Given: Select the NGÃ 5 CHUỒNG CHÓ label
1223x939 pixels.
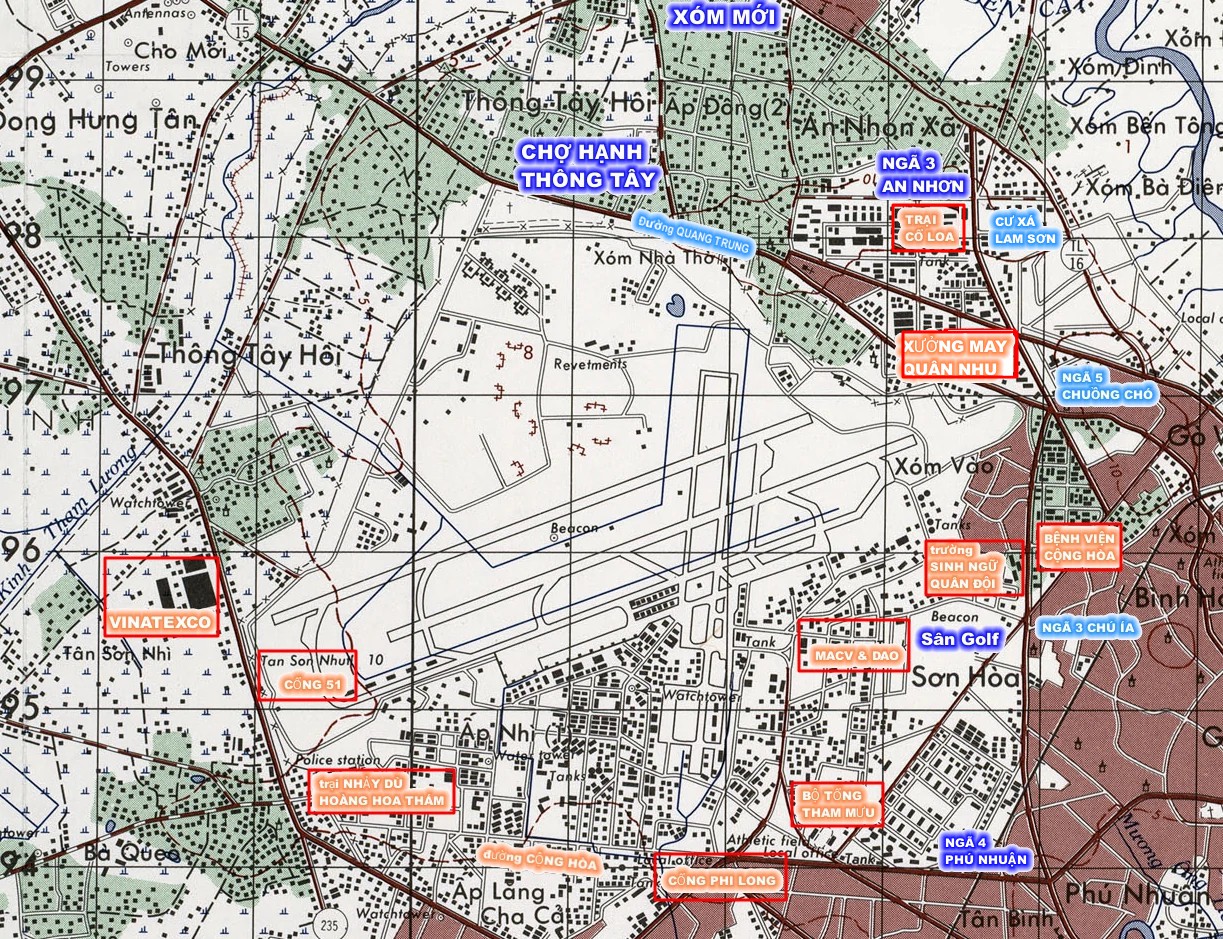Looking at the screenshot, I should pyautogui.click(x=1107, y=385).
